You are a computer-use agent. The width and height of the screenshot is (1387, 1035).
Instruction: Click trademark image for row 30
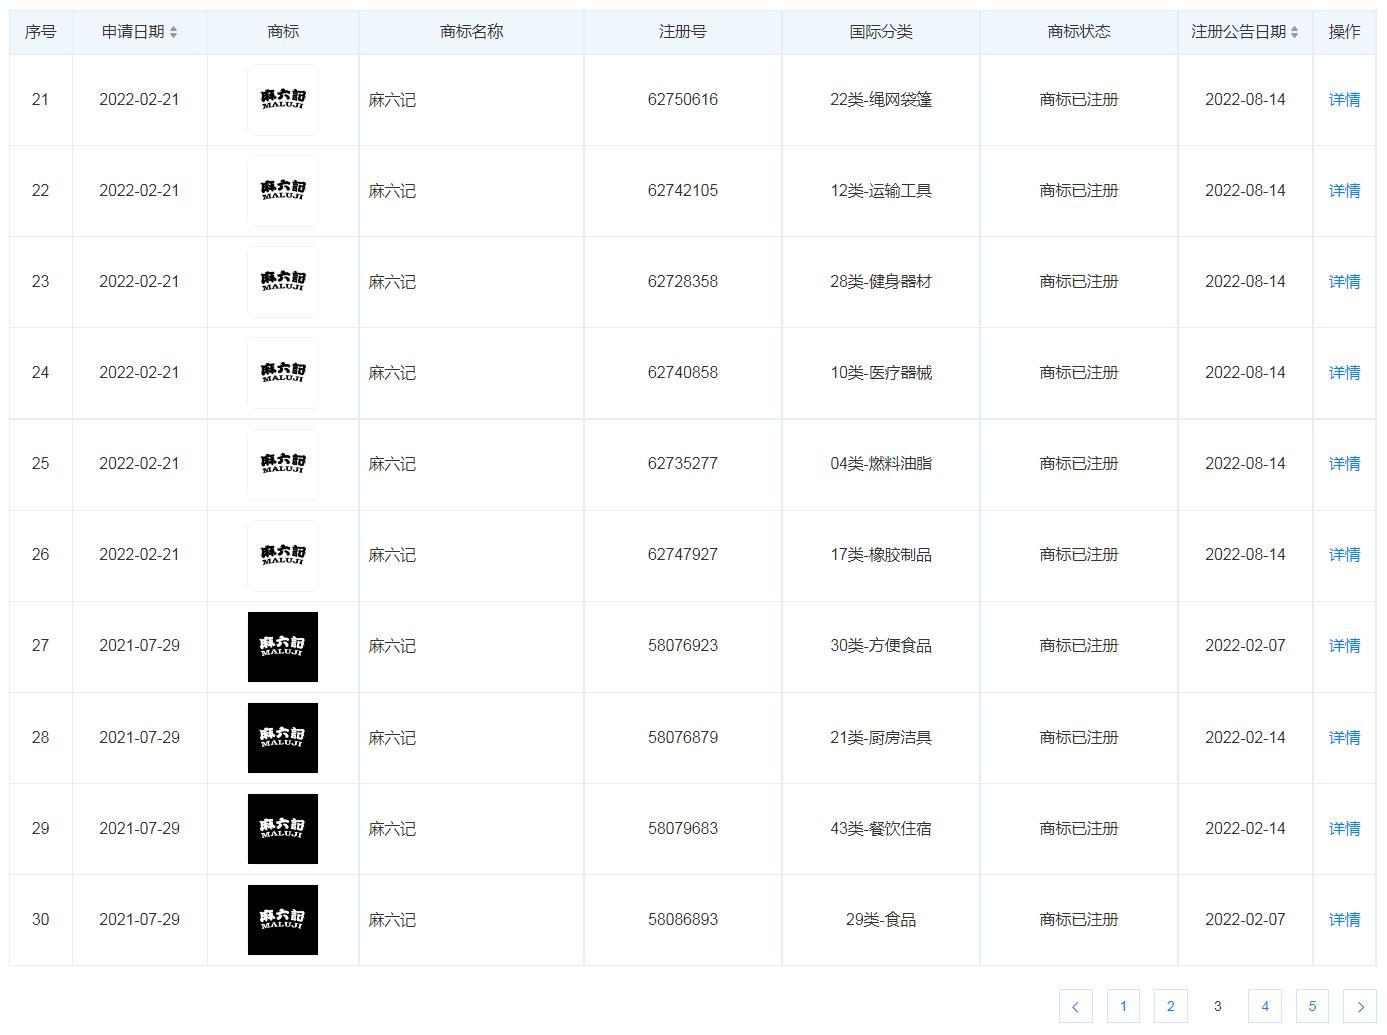(283, 920)
